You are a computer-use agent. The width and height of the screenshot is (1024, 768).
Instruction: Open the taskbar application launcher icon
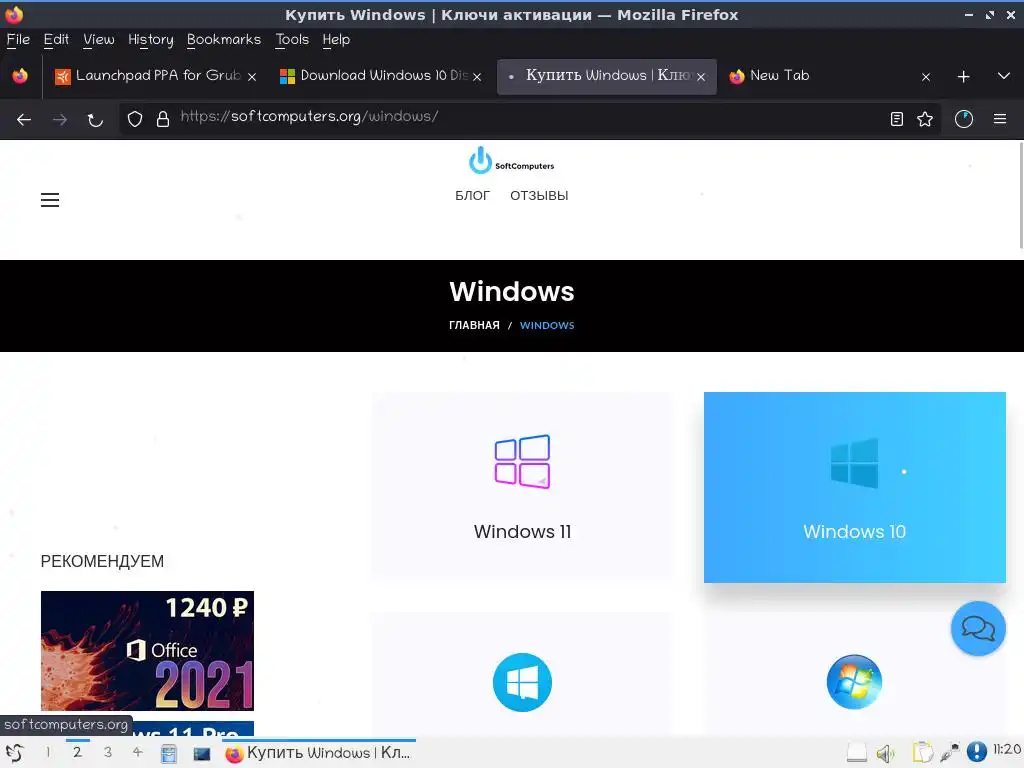14,753
